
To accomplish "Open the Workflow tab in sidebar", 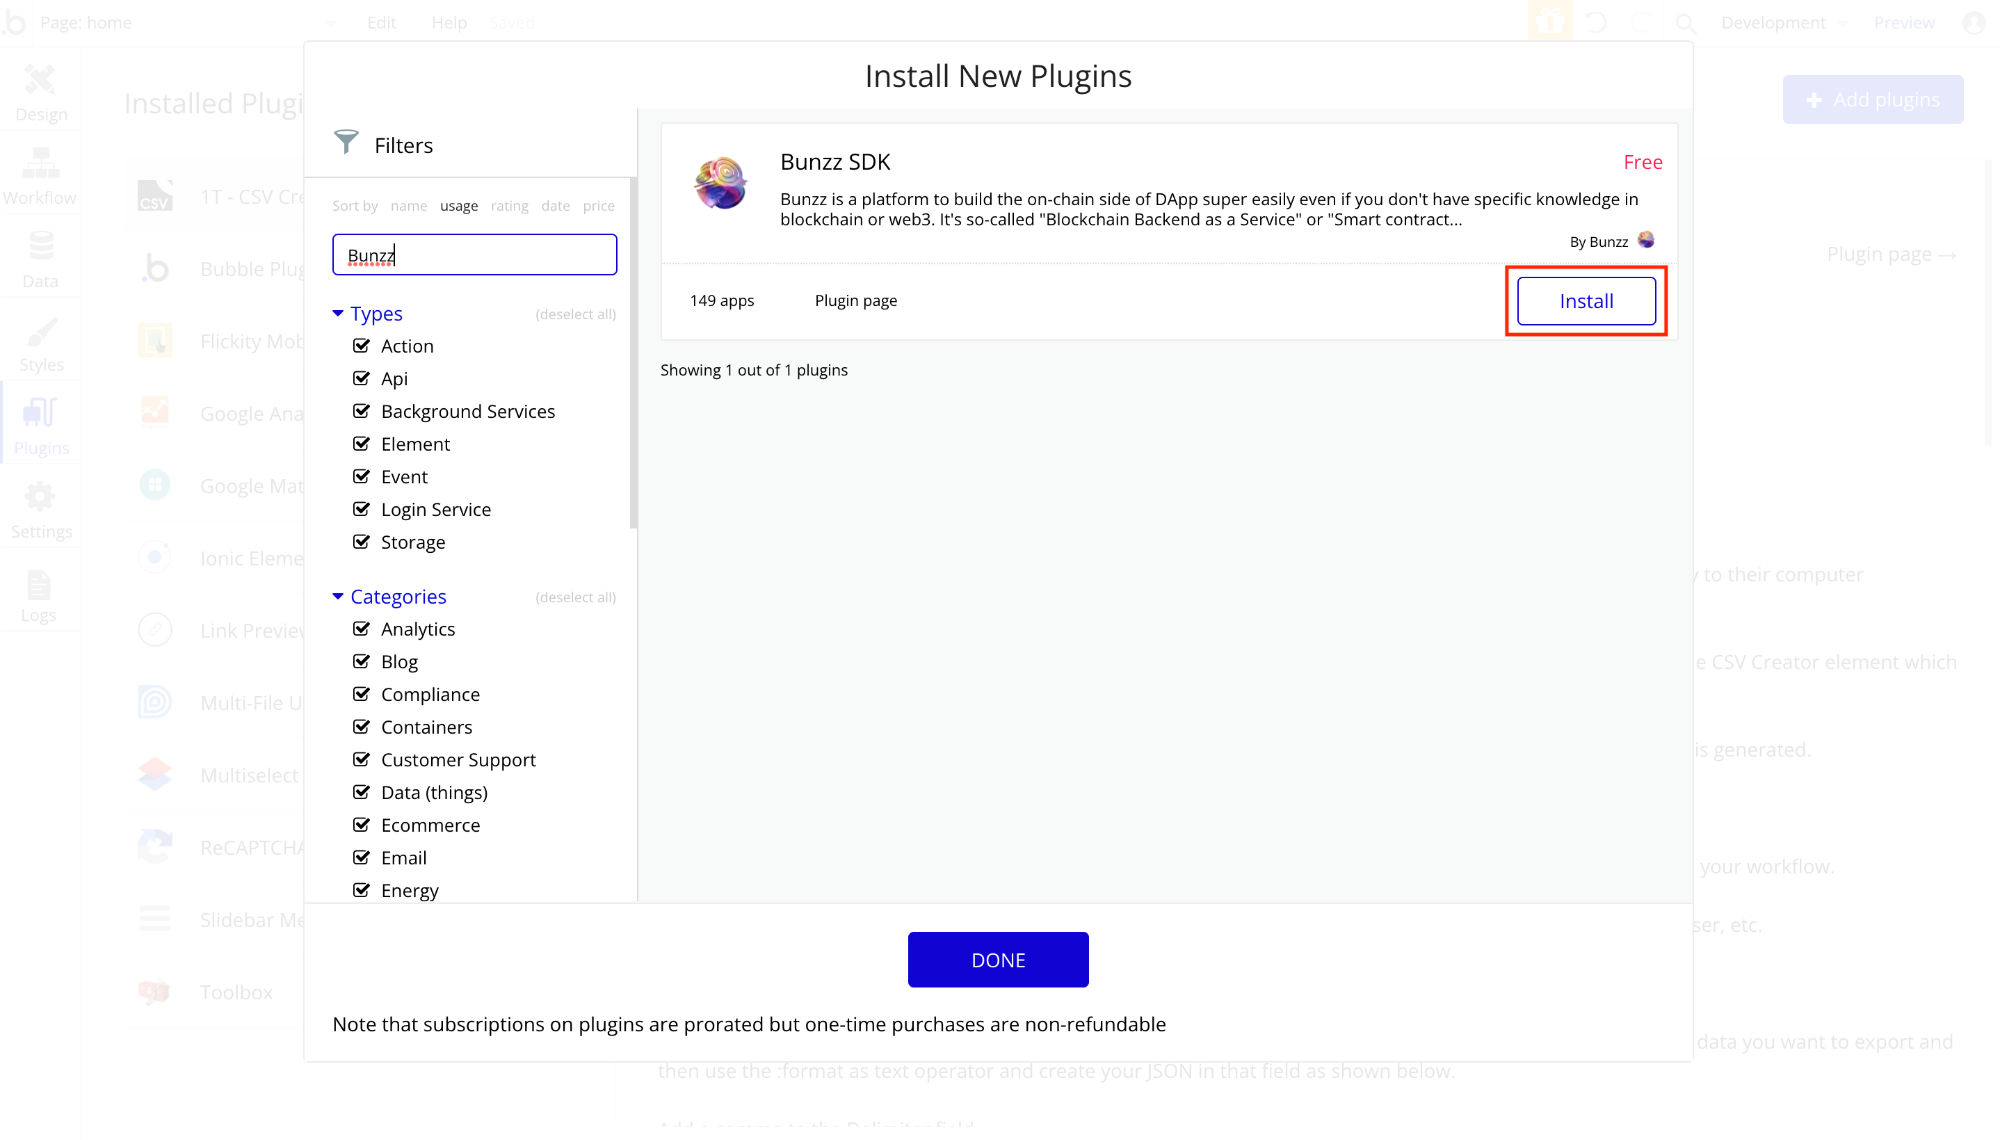I will tap(41, 176).
